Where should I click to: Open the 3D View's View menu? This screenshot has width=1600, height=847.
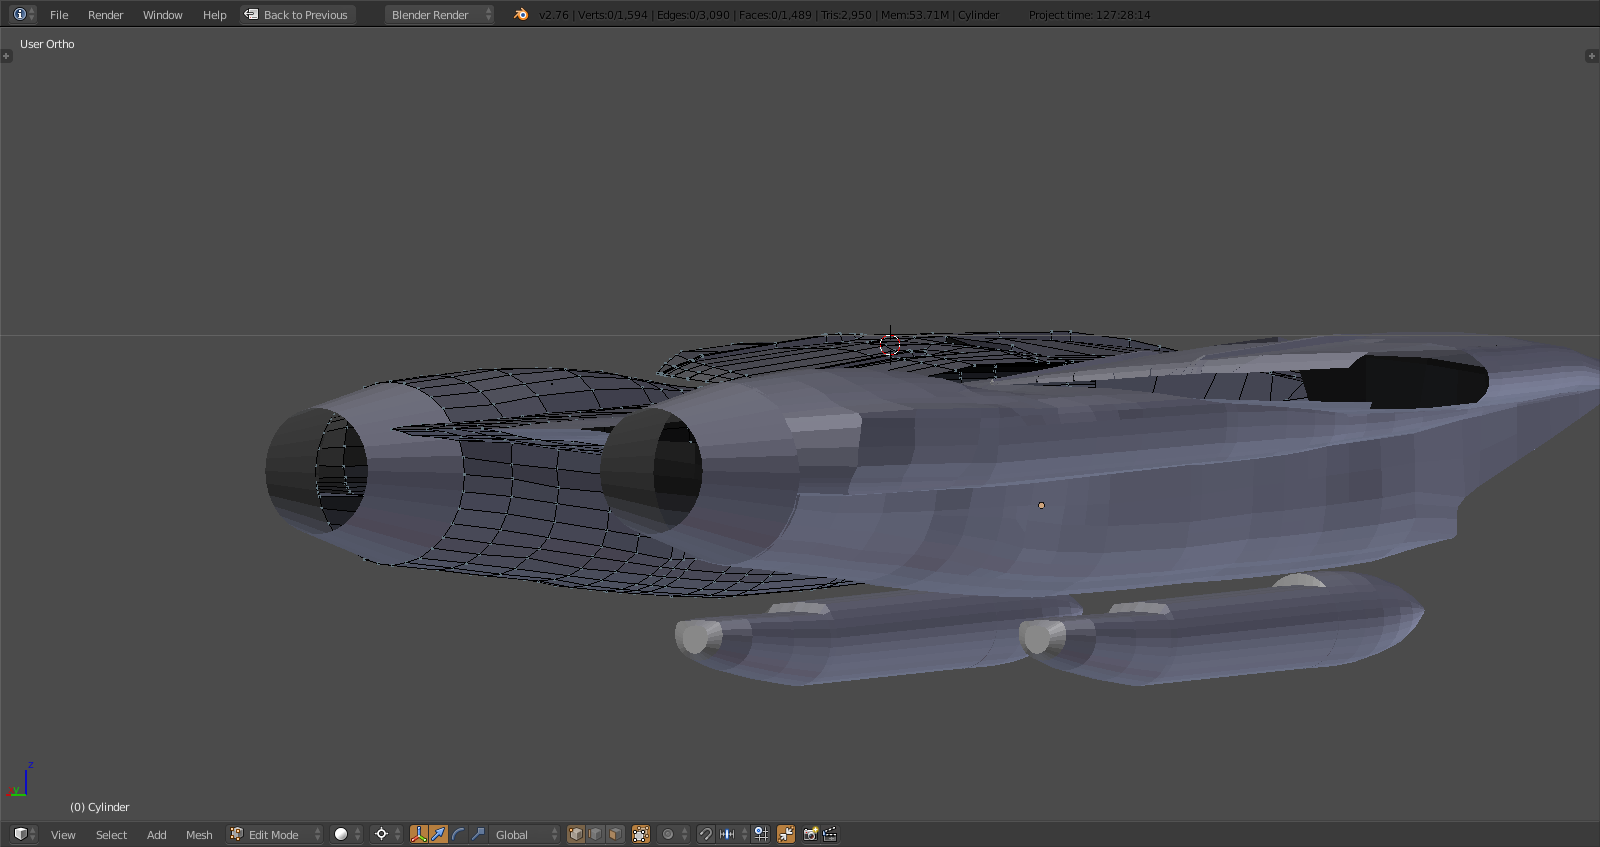click(63, 835)
